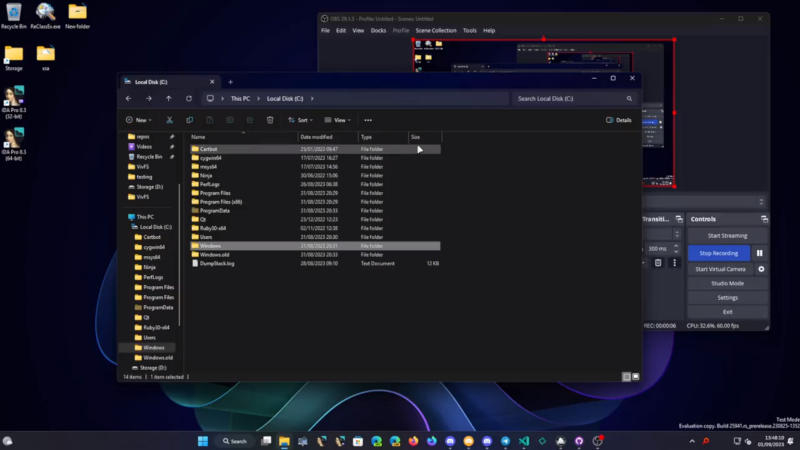This screenshot has width=800, height=450.
Task: Open the Tools menu in OBS
Action: (469, 31)
